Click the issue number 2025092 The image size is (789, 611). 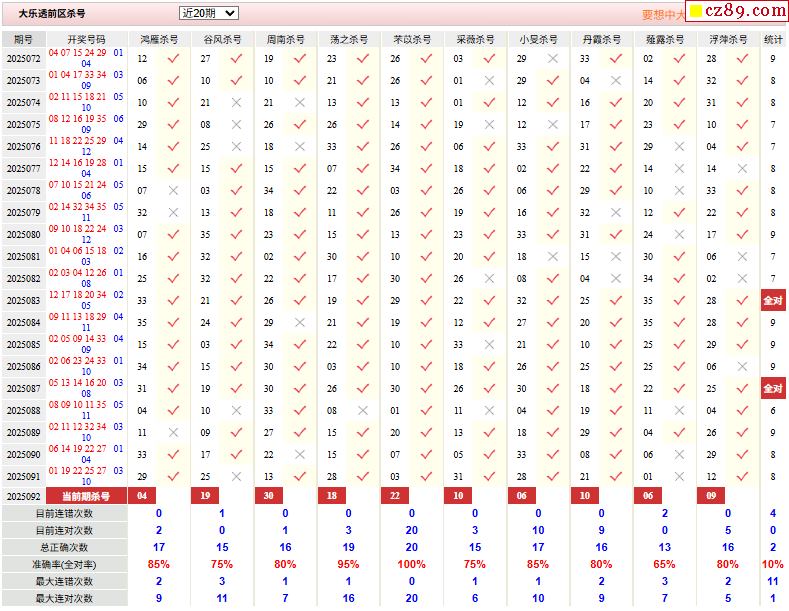coord(23,496)
